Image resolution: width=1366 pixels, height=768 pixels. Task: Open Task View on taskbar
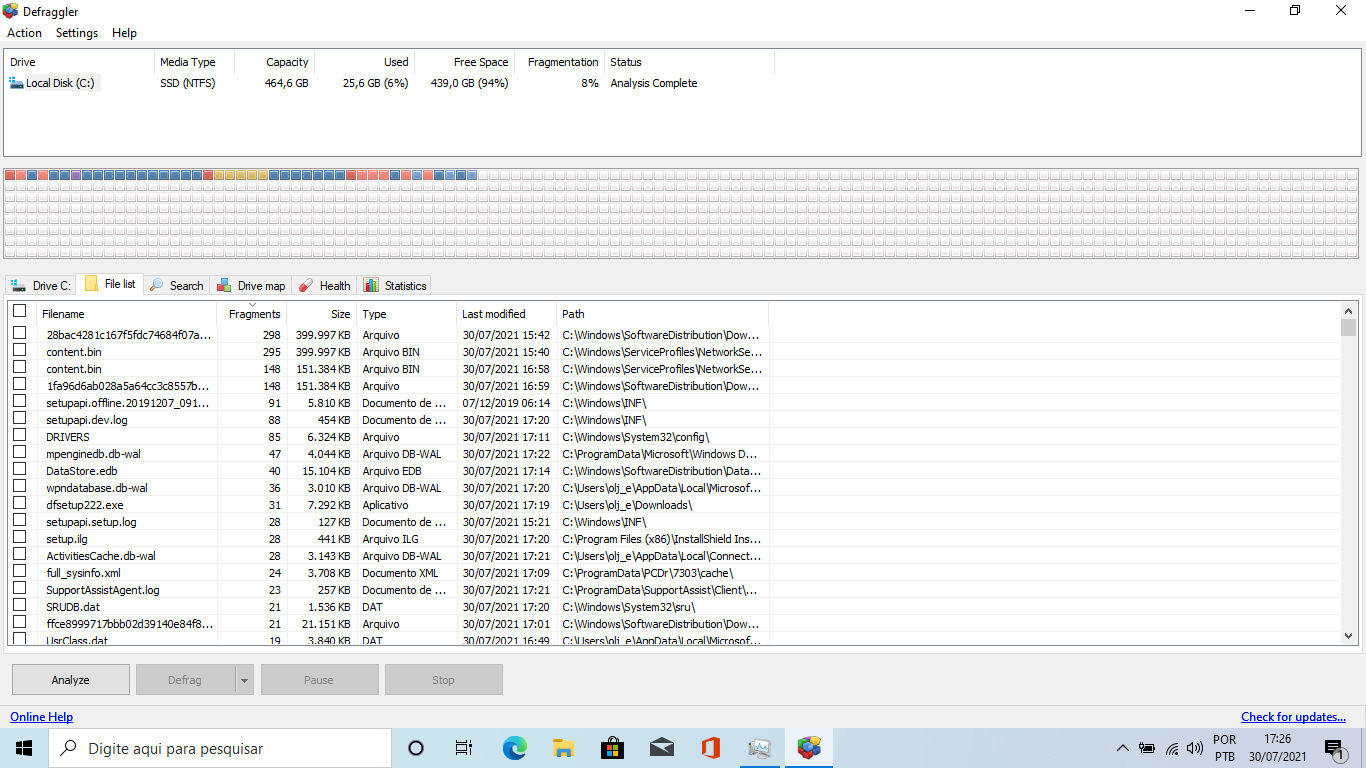[x=464, y=748]
